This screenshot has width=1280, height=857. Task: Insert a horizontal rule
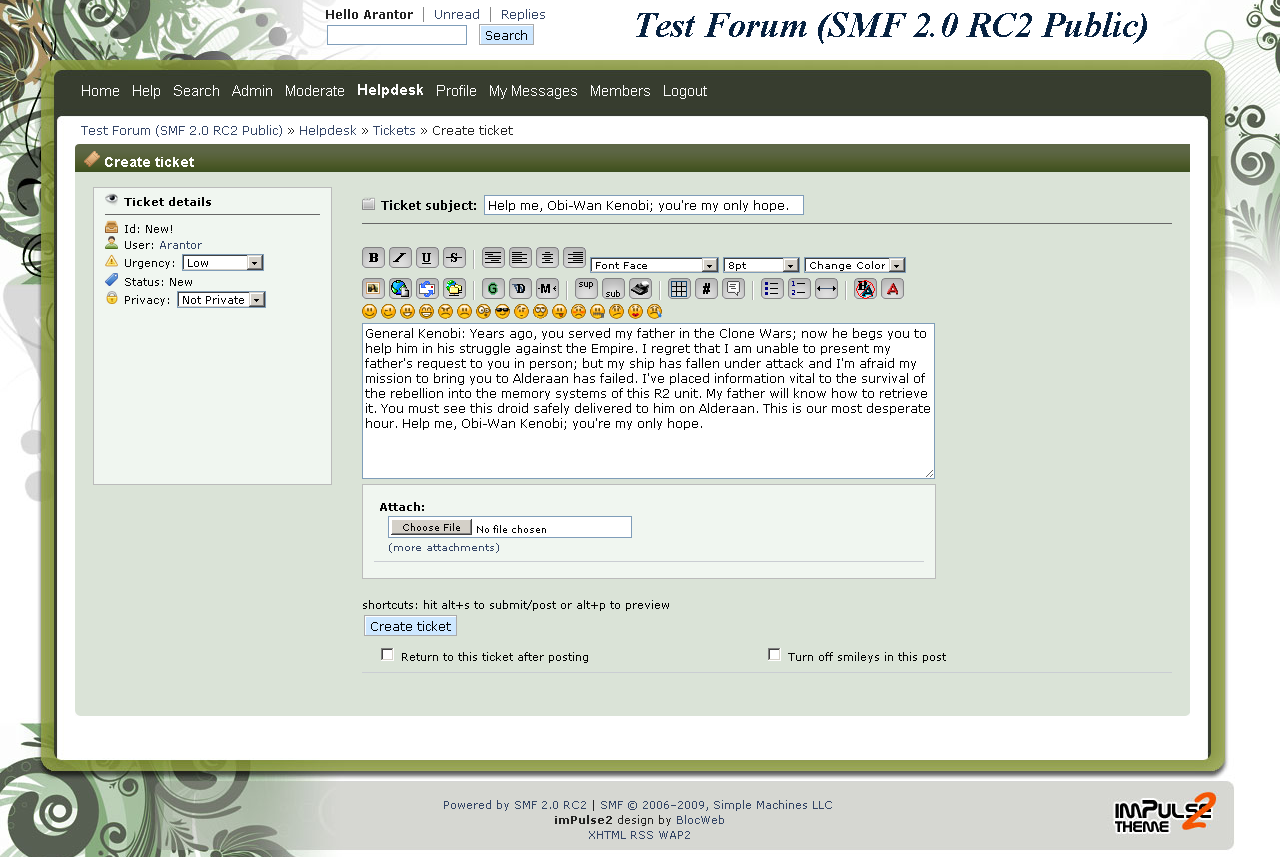(826, 289)
